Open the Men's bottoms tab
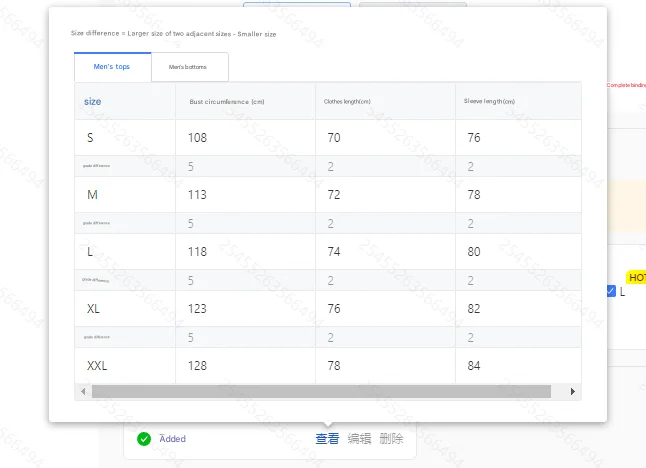Screen dimensions: 646x468 click(190, 67)
